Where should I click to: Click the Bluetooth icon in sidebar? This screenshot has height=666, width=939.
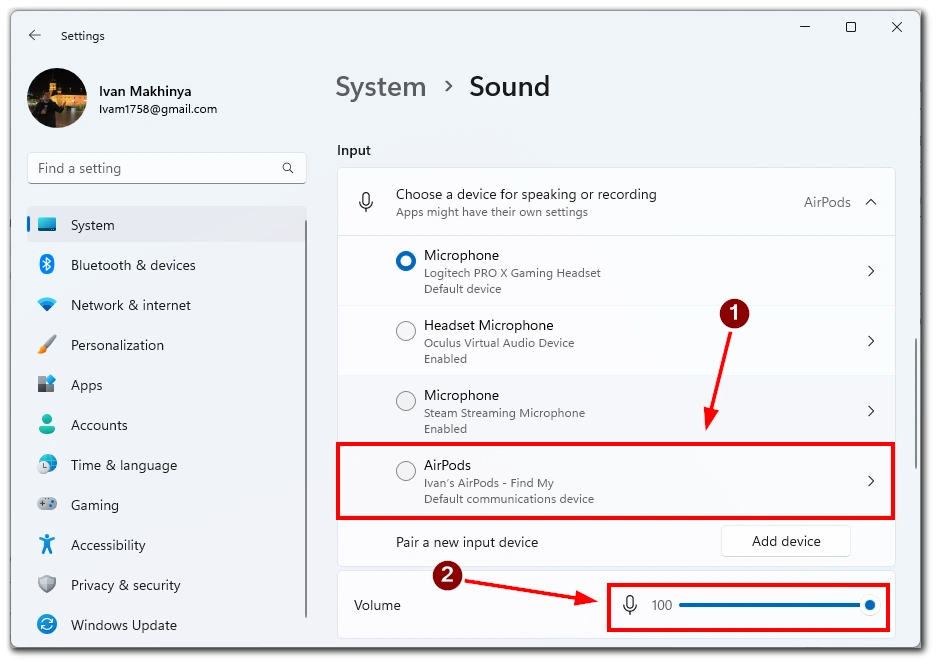pos(47,264)
